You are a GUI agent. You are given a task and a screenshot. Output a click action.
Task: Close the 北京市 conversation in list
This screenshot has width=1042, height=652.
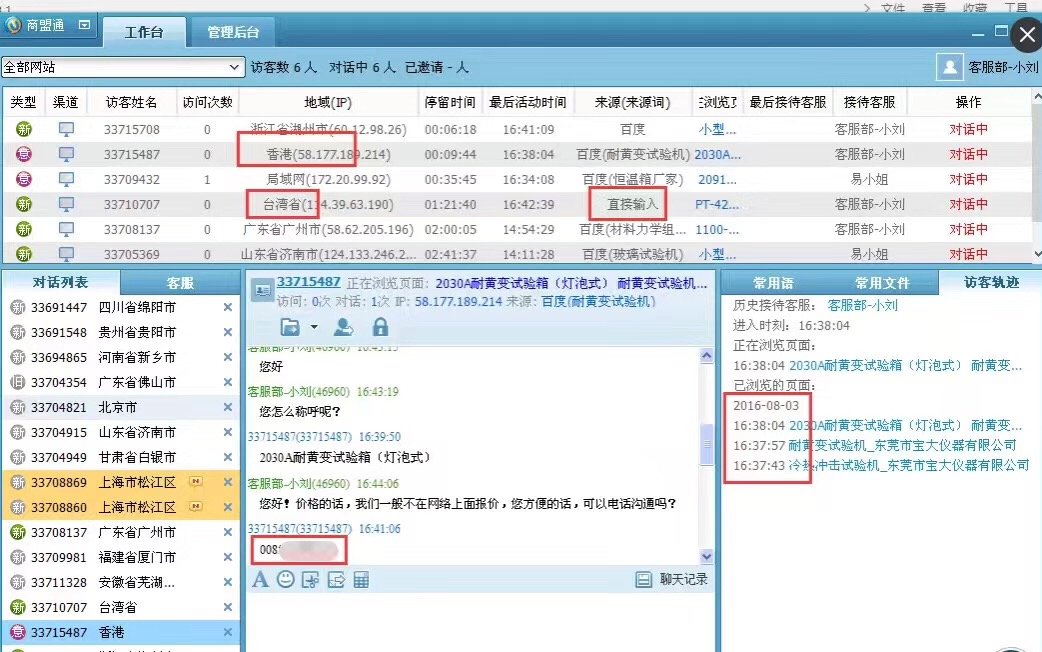click(227, 408)
